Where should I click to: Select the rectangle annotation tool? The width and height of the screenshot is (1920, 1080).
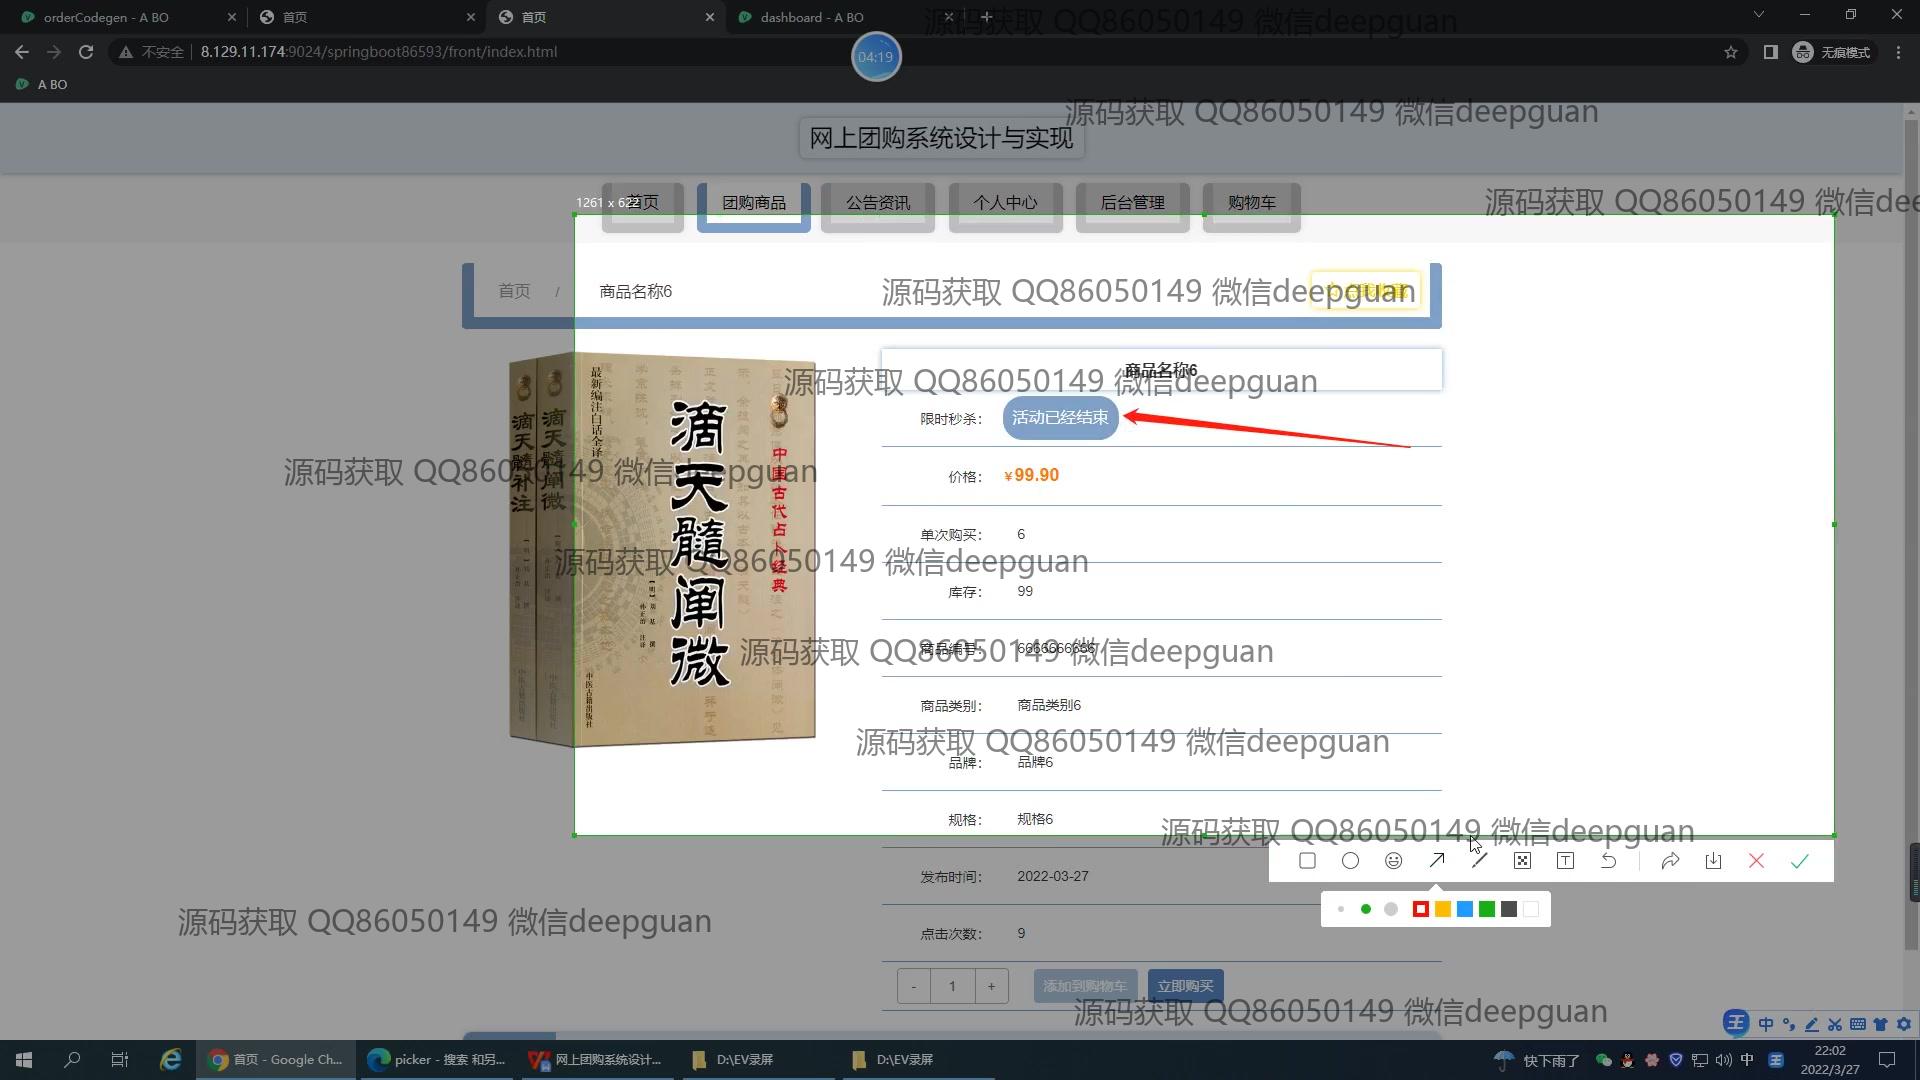[x=1307, y=861]
